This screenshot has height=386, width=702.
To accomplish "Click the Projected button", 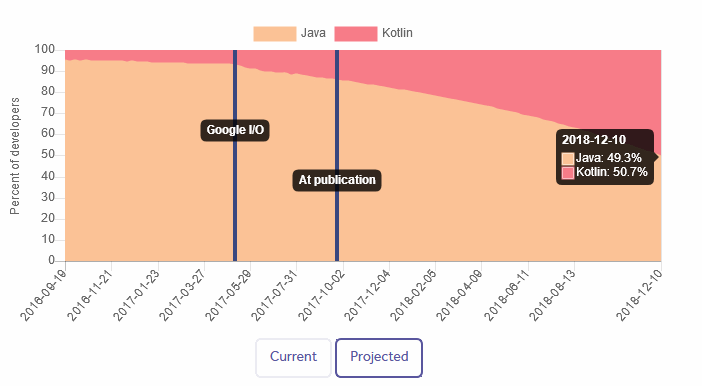I will point(379,357).
